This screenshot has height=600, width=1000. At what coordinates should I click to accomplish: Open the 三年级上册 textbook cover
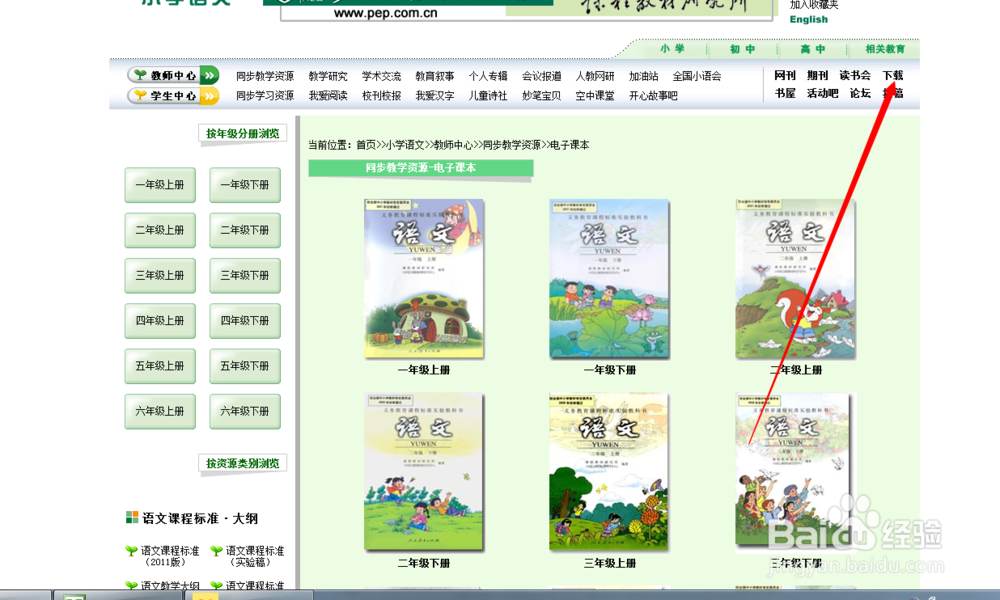(608, 472)
